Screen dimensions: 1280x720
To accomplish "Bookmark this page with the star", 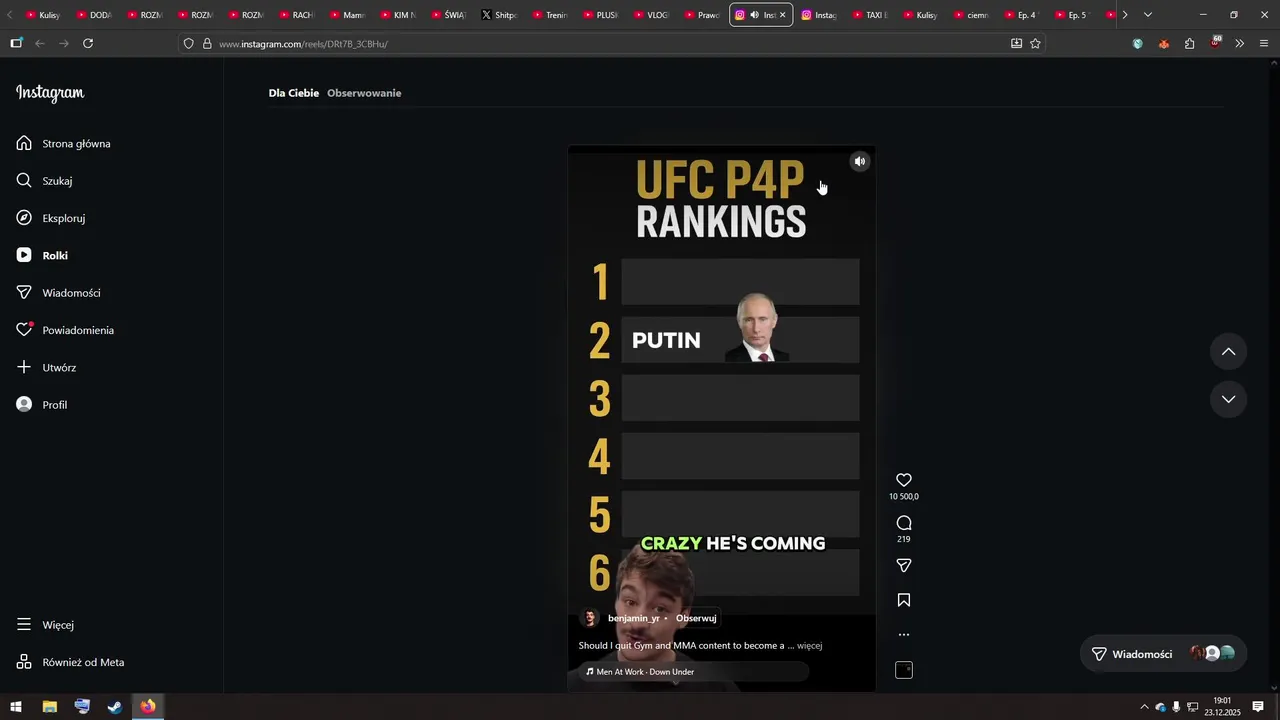I will click(x=1035, y=44).
